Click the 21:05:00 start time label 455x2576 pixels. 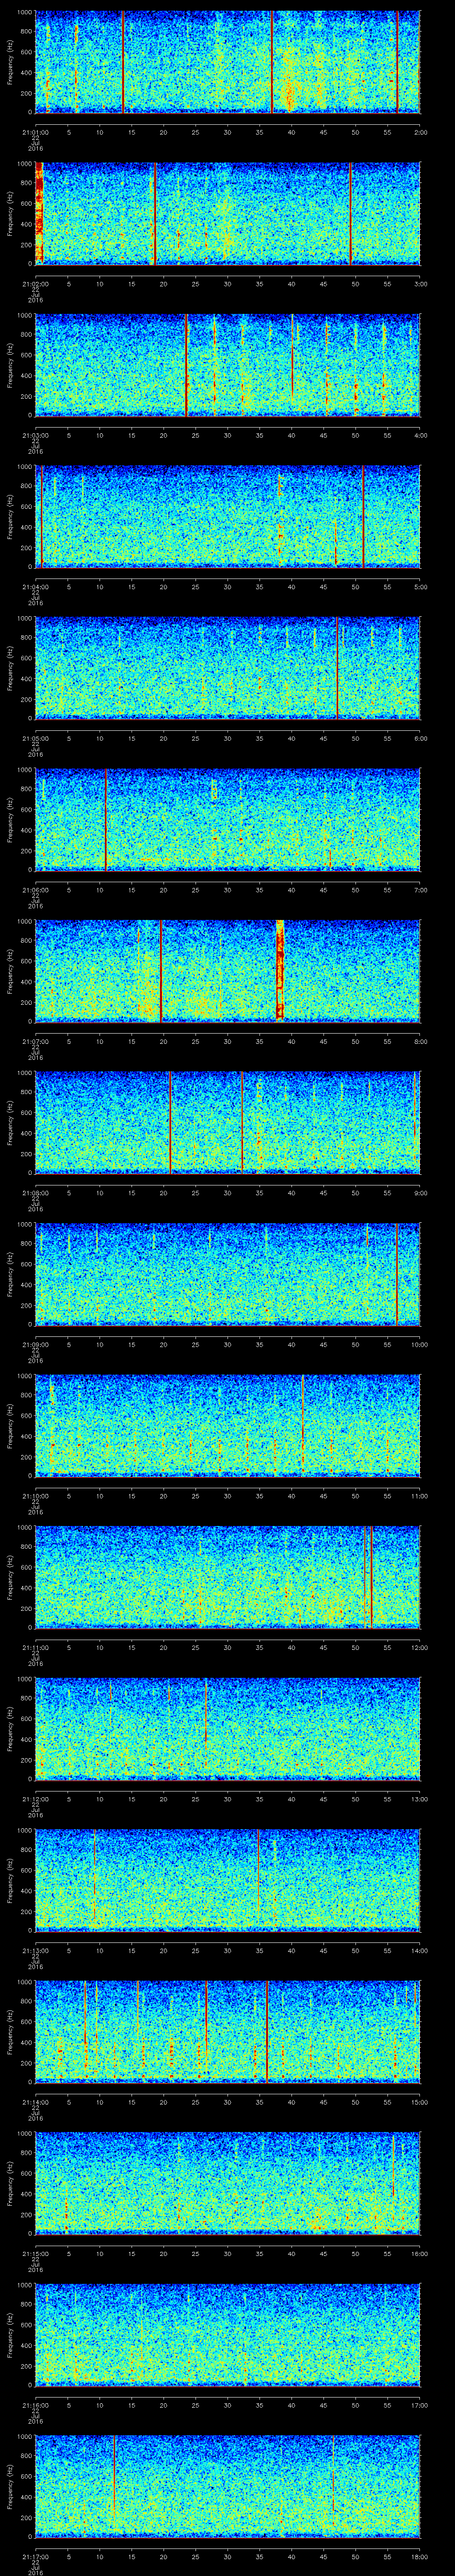click(35, 738)
